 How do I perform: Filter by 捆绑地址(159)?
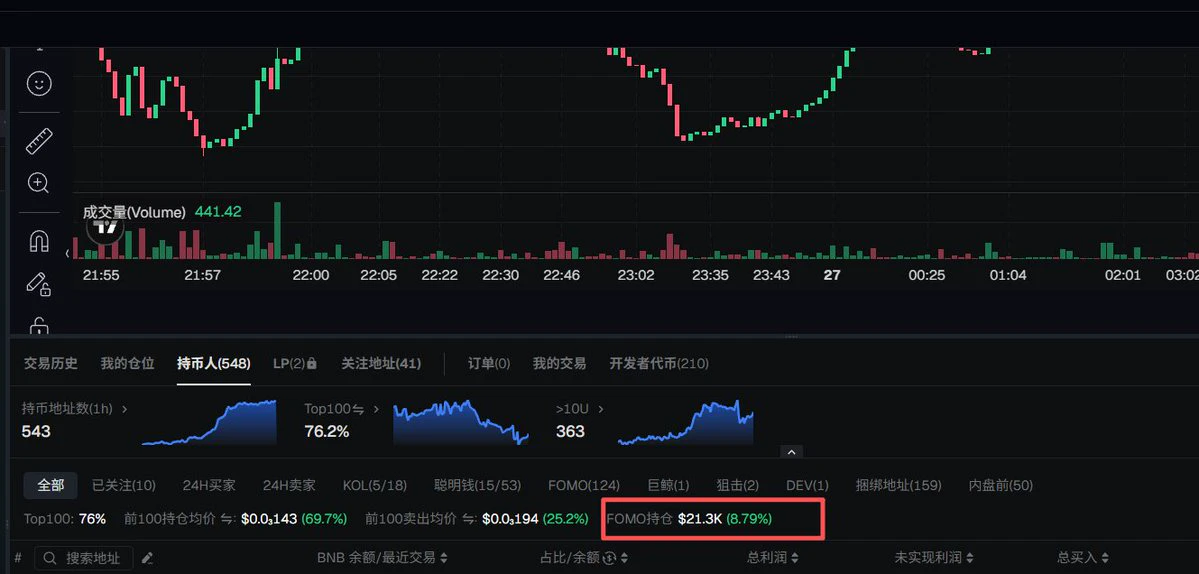pos(898,485)
